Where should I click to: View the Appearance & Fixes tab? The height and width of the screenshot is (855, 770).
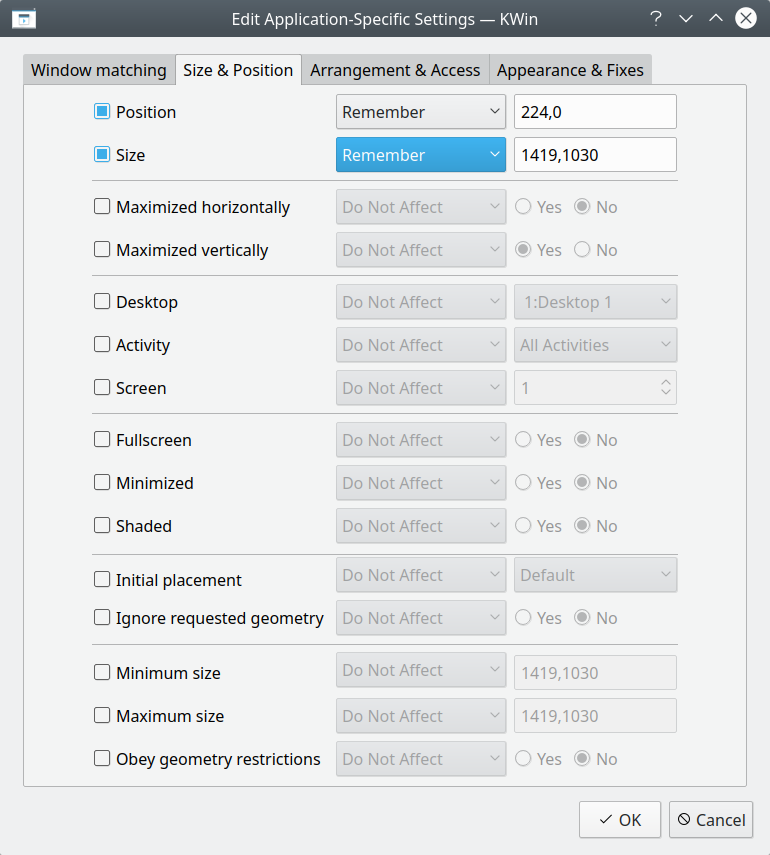[570, 70]
